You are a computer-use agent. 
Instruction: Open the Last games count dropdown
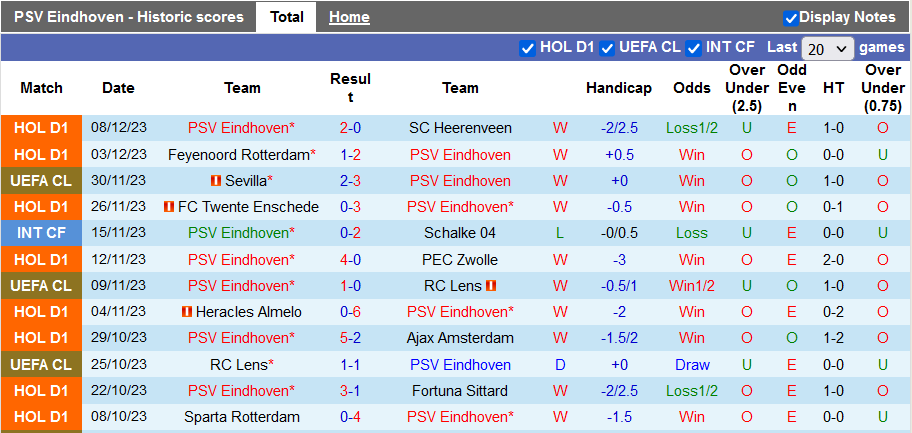(x=827, y=48)
